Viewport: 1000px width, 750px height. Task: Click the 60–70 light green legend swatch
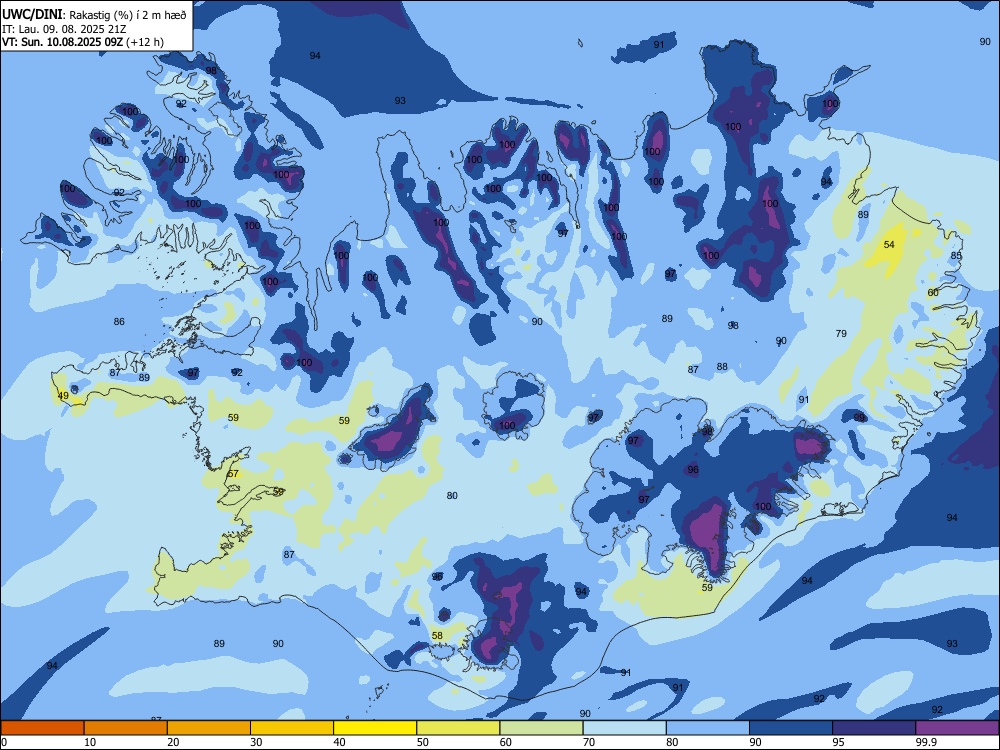point(541,728)
